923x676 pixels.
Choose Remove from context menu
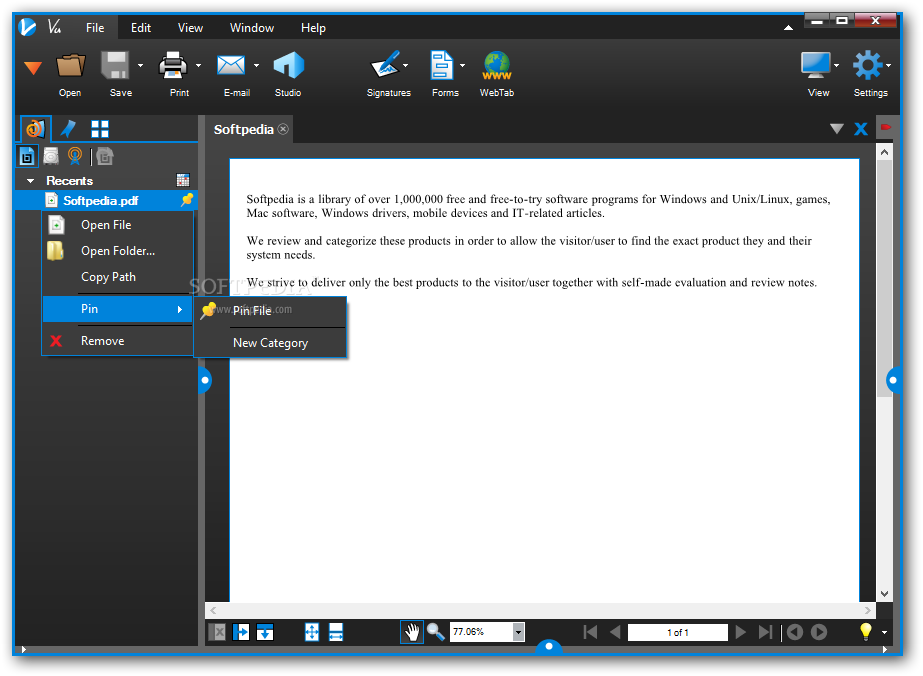[118, 341]
